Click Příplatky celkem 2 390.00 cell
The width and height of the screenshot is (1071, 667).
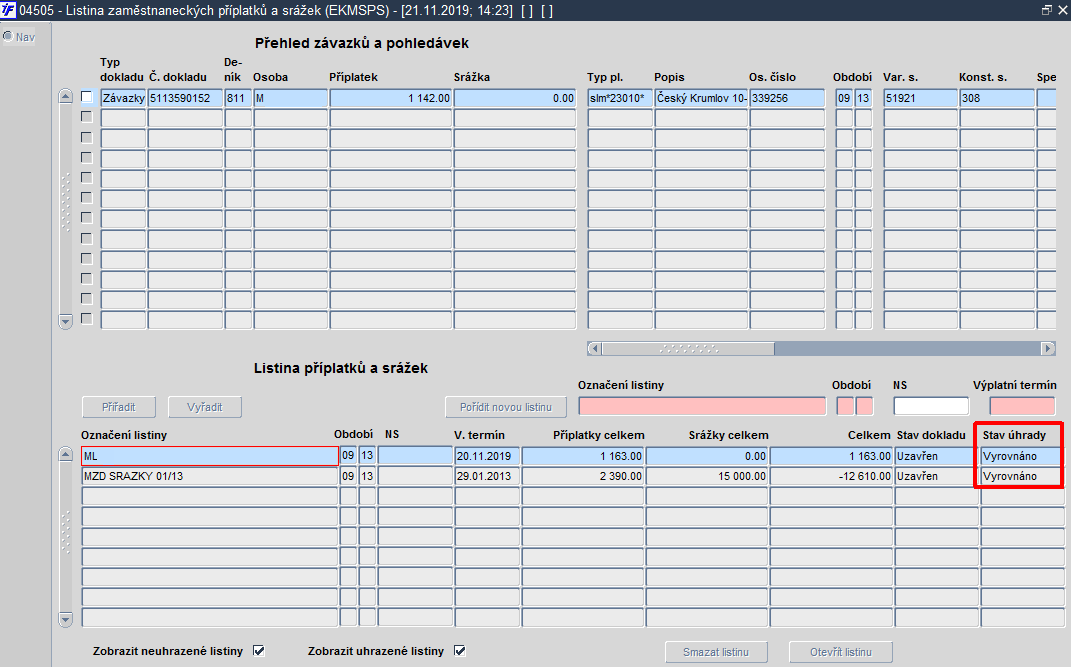pos(583,477)
